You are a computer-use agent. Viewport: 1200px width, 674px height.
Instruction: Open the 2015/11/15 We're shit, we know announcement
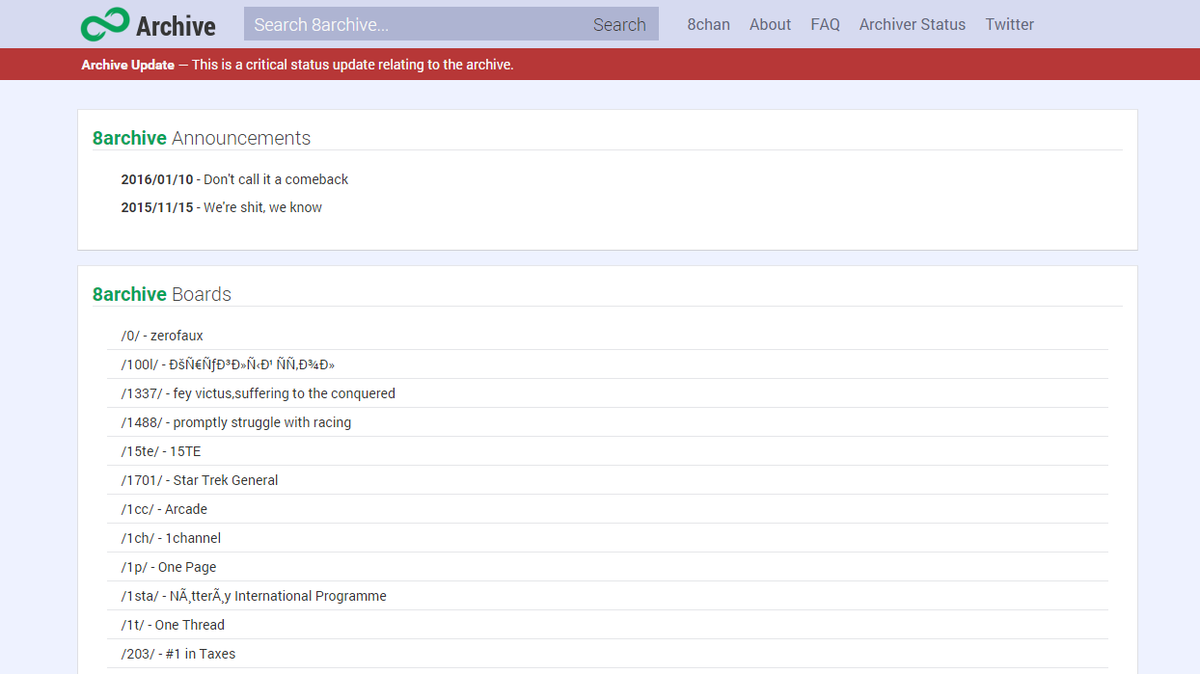[x=222, y=207]
